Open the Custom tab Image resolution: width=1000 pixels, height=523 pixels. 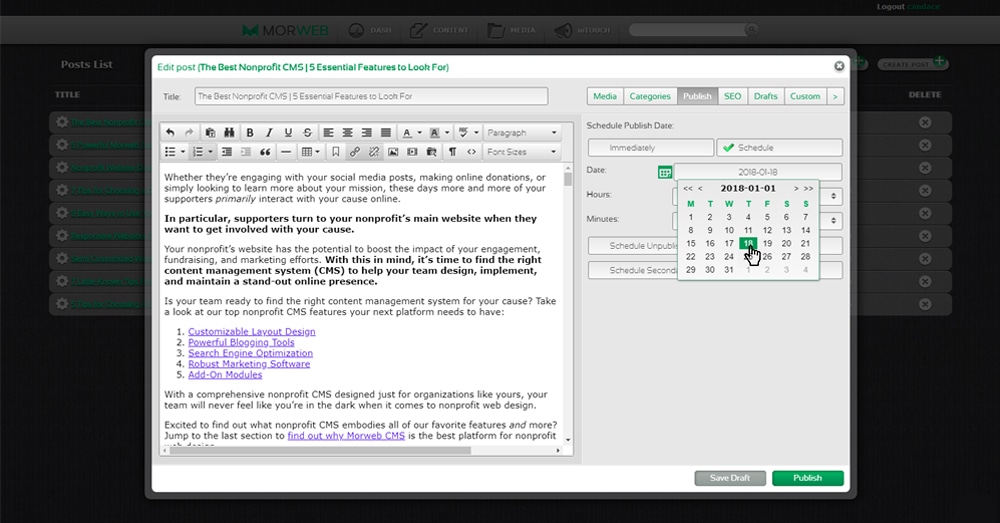805,96
